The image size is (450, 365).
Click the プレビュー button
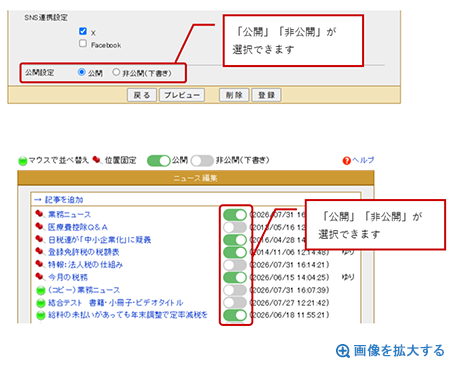pyautogui.click(x=182, y=95)
